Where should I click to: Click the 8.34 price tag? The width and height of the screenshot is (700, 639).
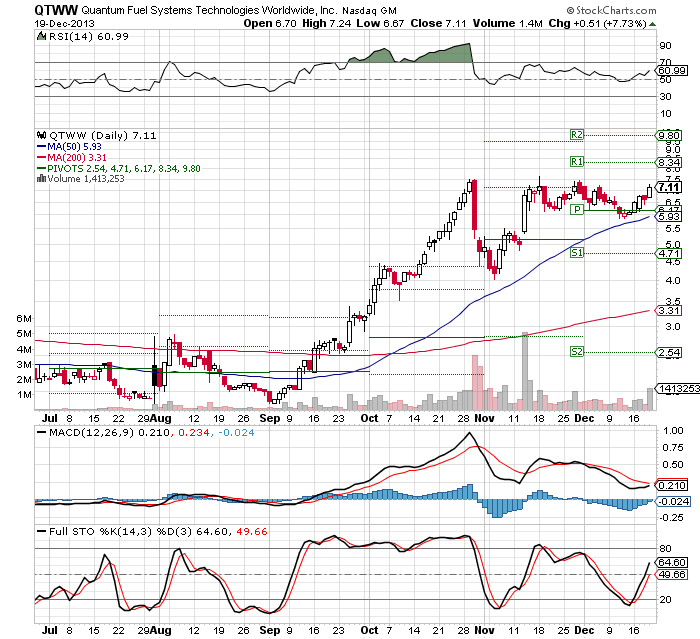click(x=669, y=162)
